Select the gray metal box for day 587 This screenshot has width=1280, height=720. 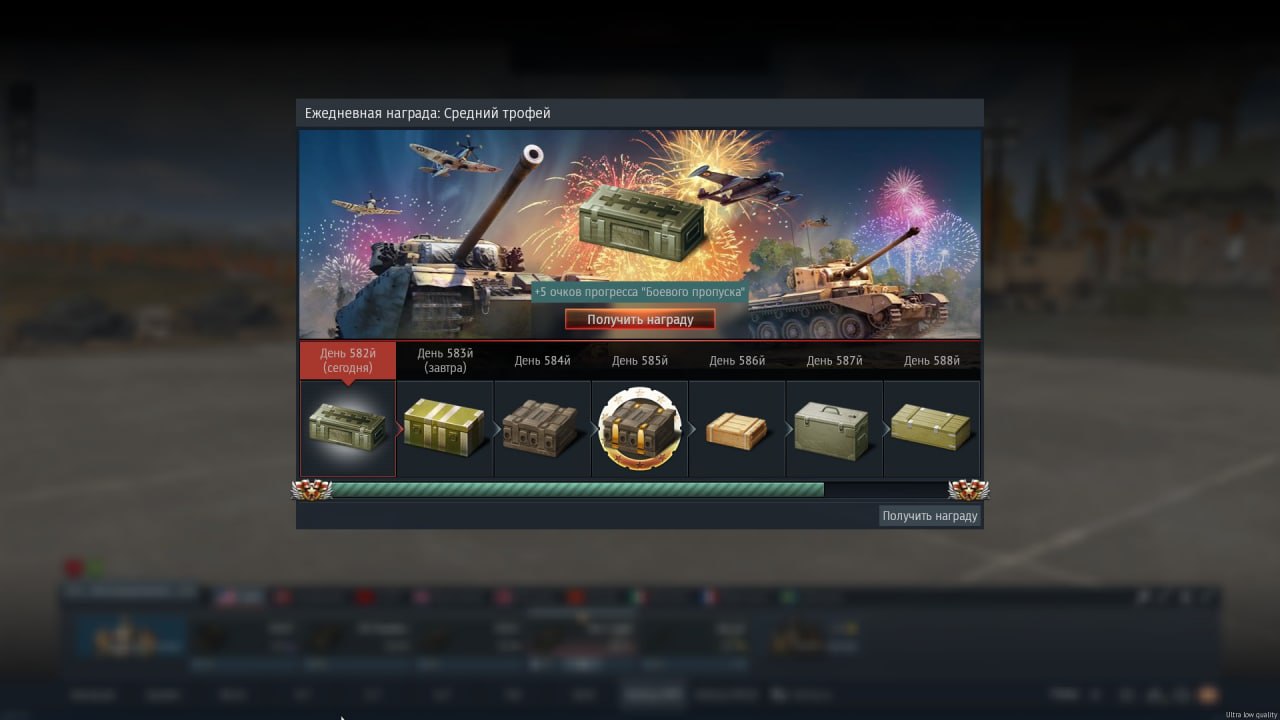834,428
